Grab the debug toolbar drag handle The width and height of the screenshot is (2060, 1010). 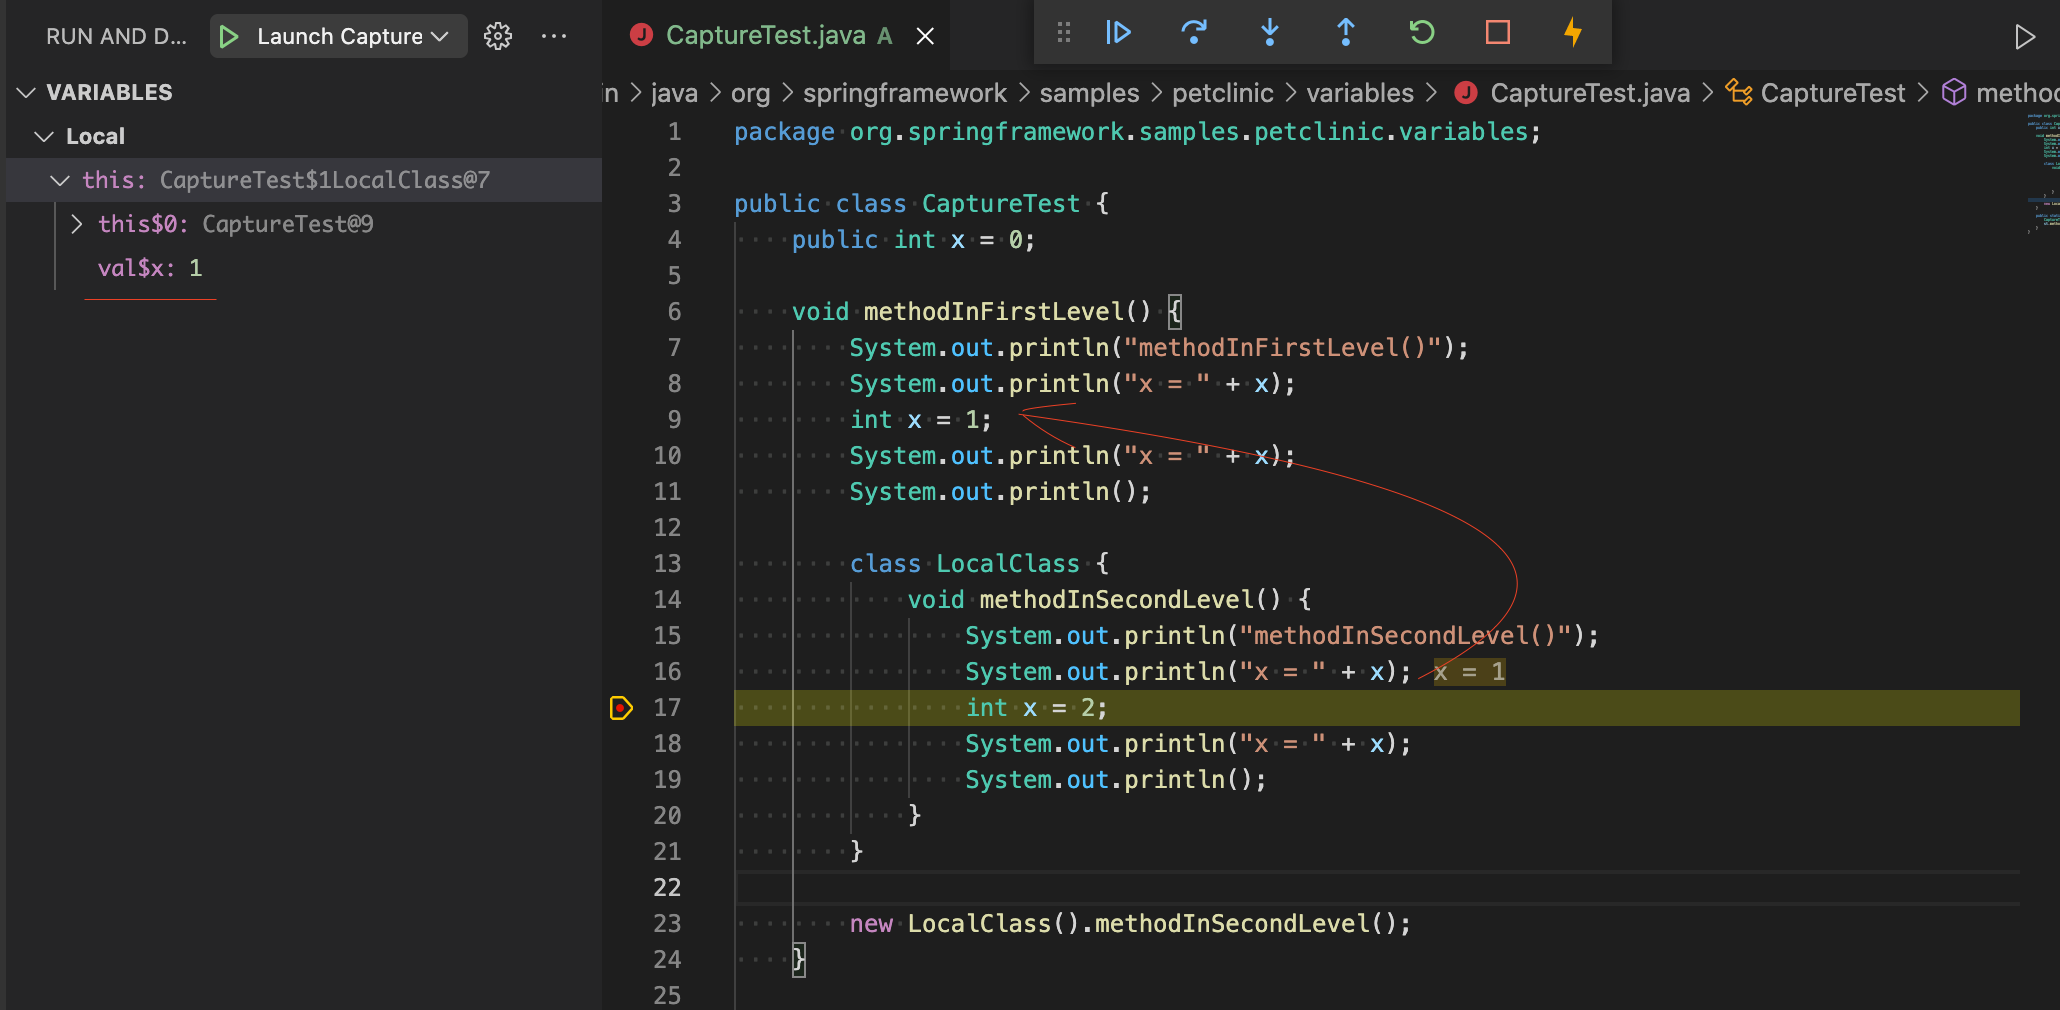1064,33
